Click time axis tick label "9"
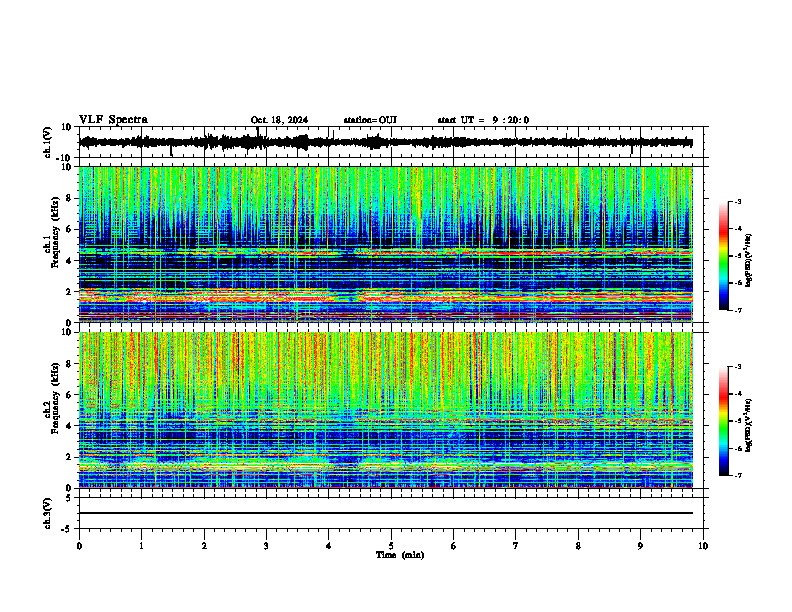Screen dimensions: 792x612 coord(640,546)
